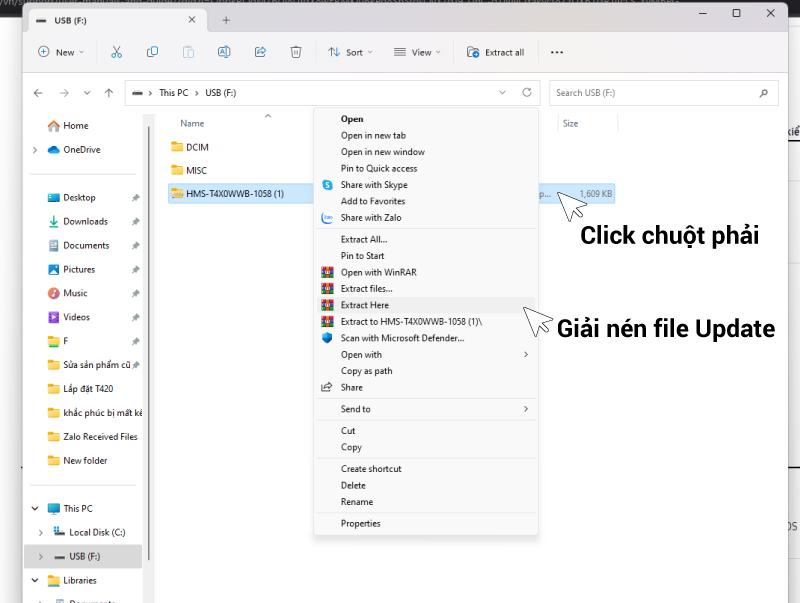Click the Share icon in the toolbar
Viewport: 800px width, 603px height.
(261, 52)
